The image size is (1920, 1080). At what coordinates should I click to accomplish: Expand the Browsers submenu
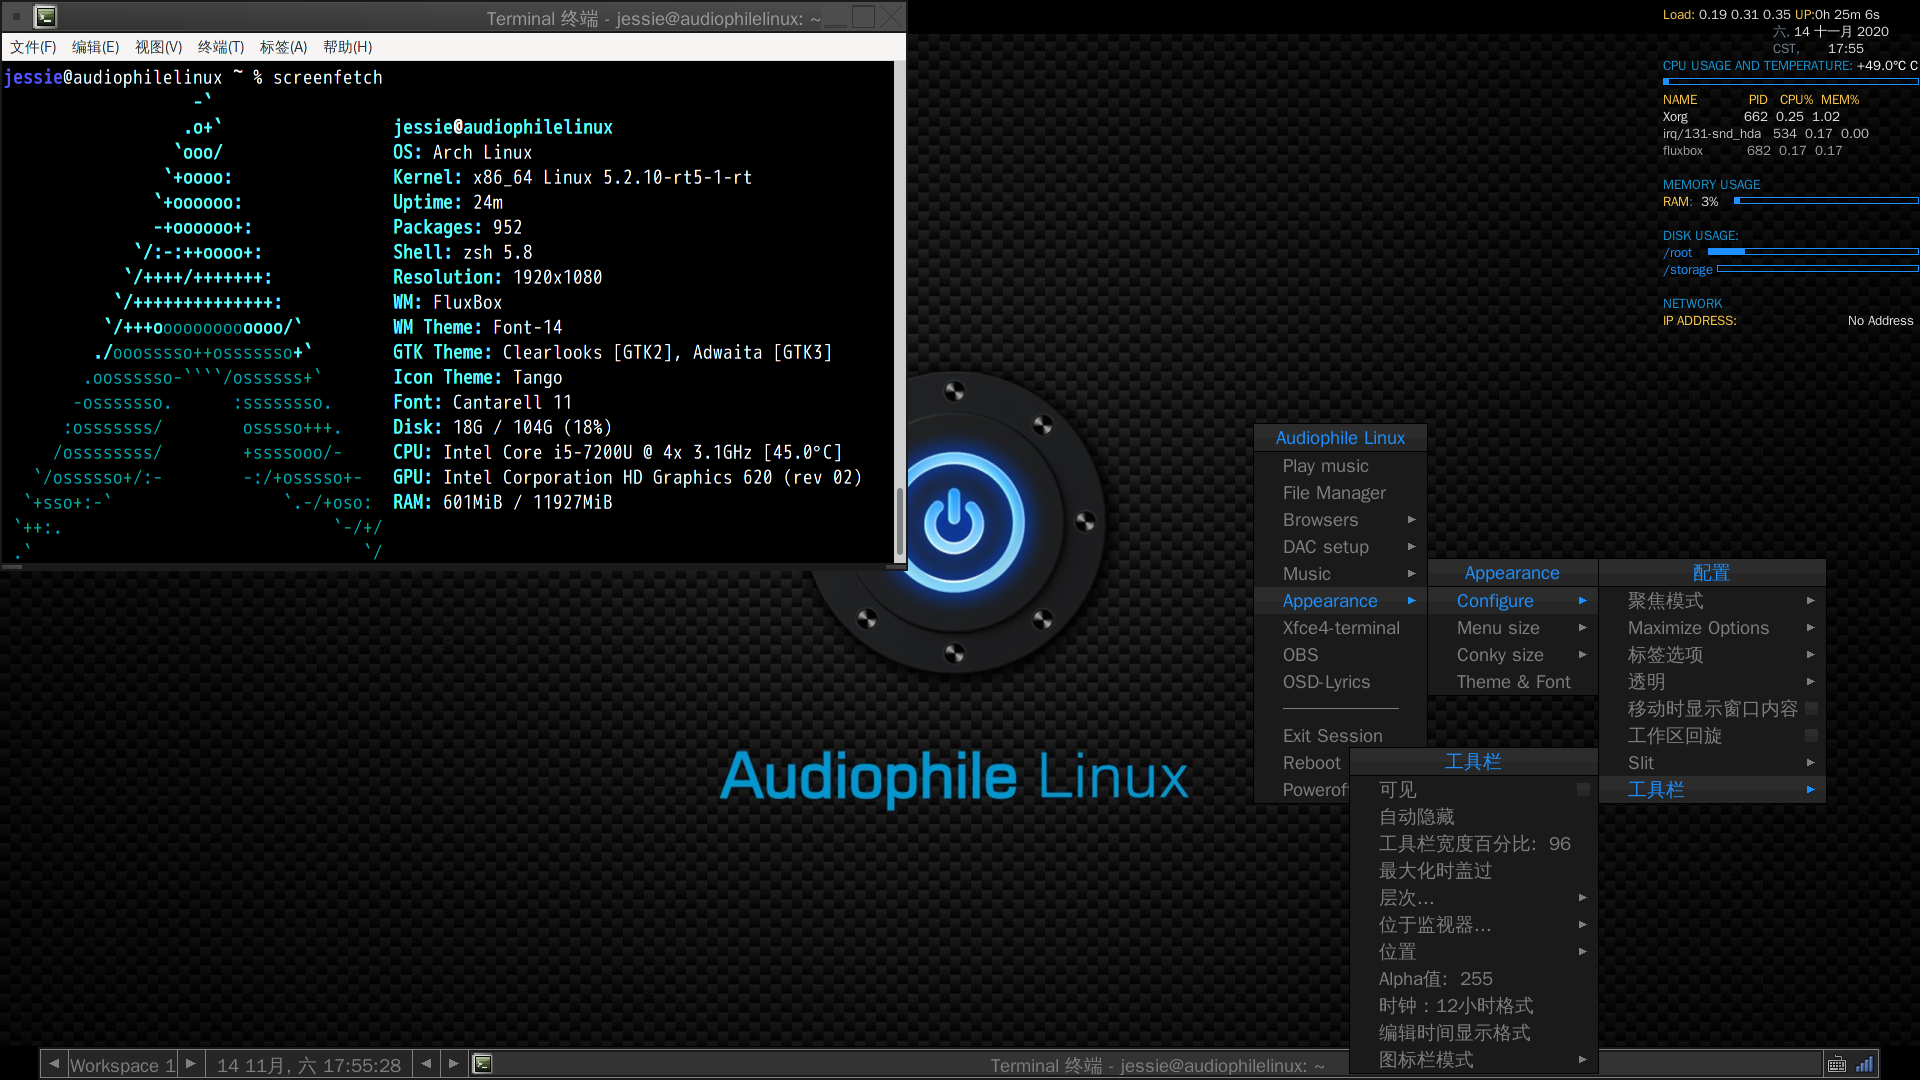click(1340, 520)
